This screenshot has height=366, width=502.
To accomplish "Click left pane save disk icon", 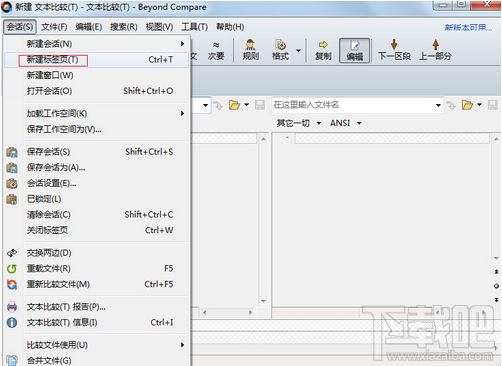I will click(x=260, y=105).
